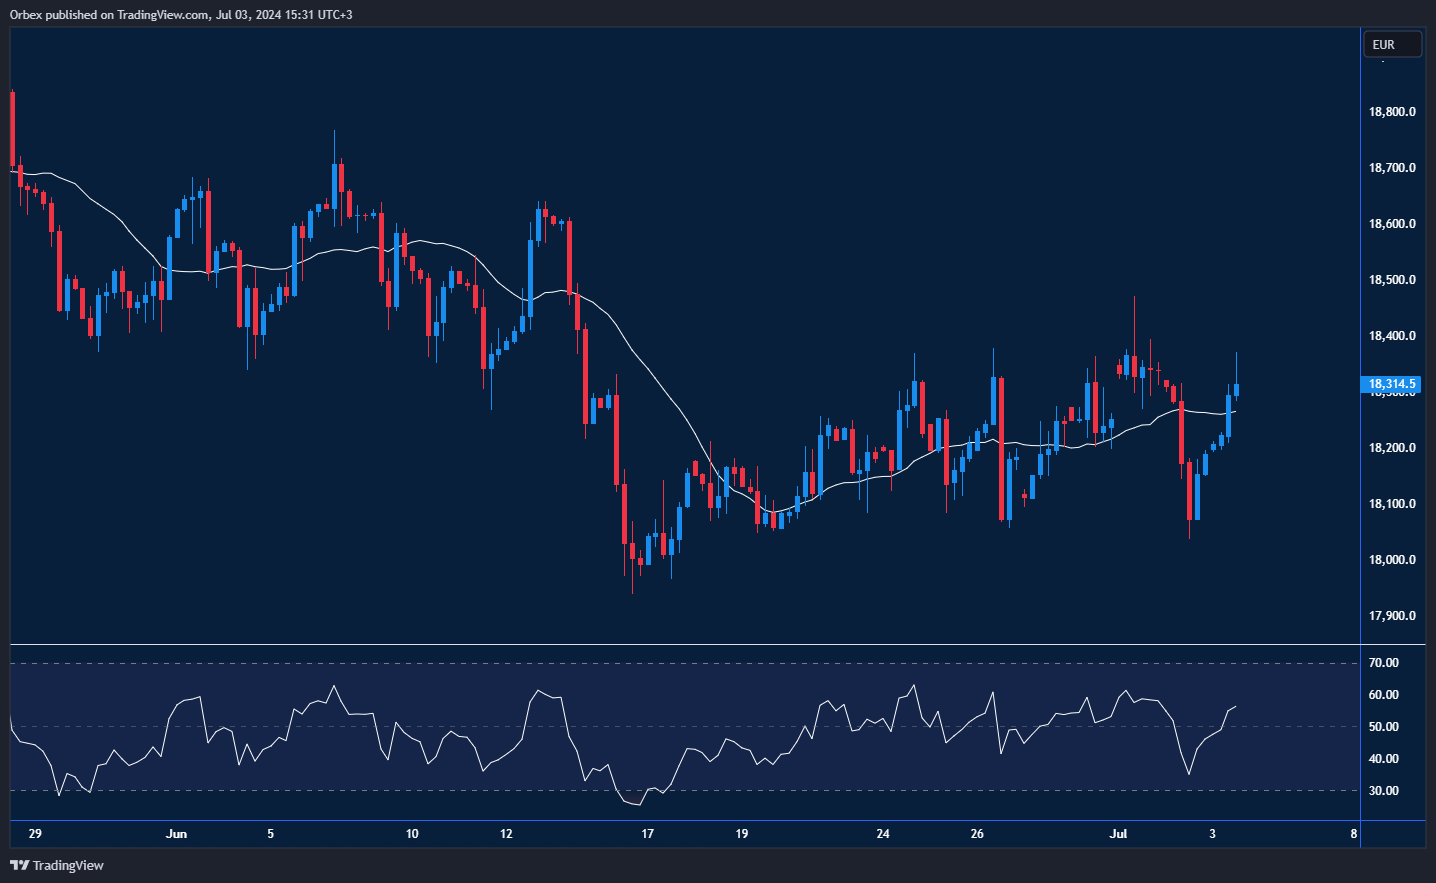Click the 17,900.0 price scale label
The height and width of the screenshot is (883, 1436).
pos(1392,616)
